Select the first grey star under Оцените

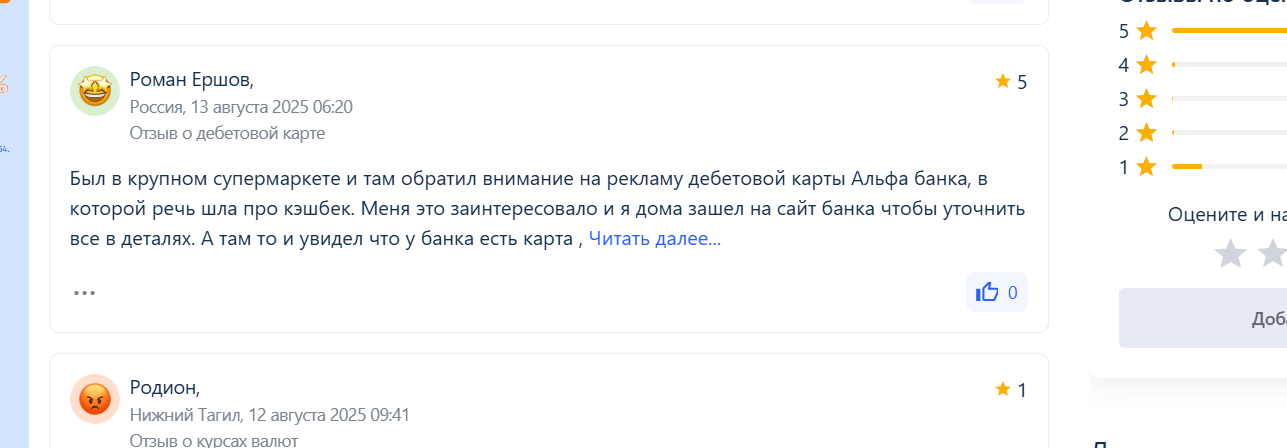point(1230,253)
